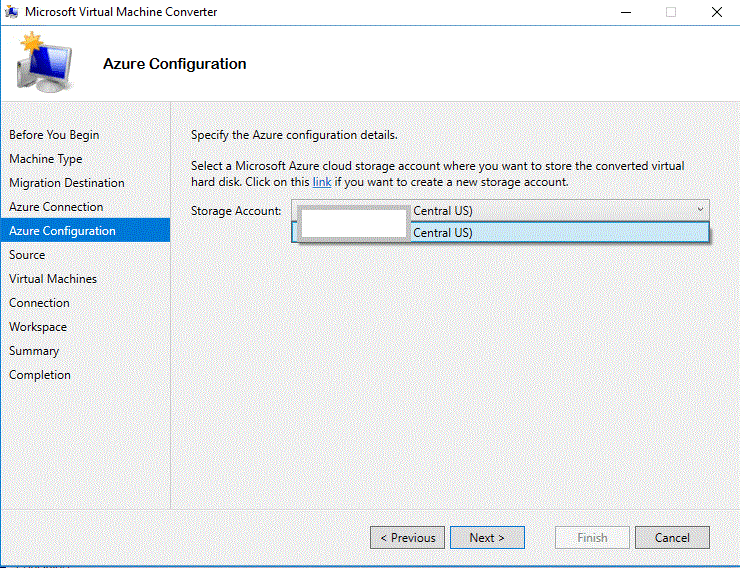Go to the Before You Begin step
740x568 pixels.
click(54, 135)
